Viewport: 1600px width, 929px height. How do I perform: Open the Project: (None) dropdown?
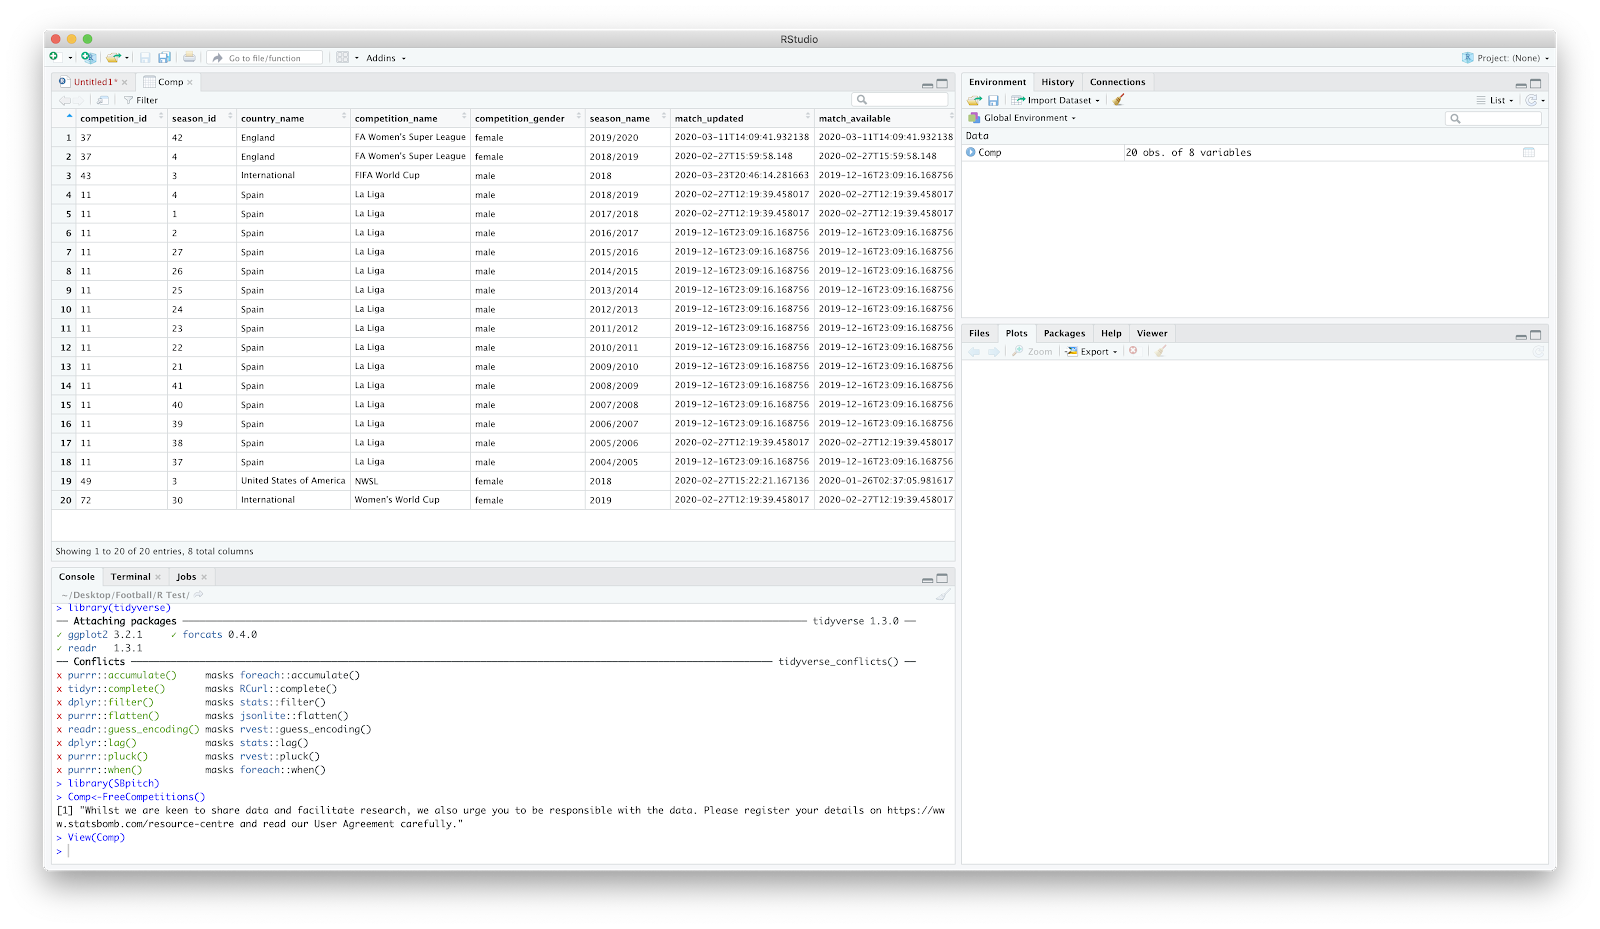pos(1505,58)
